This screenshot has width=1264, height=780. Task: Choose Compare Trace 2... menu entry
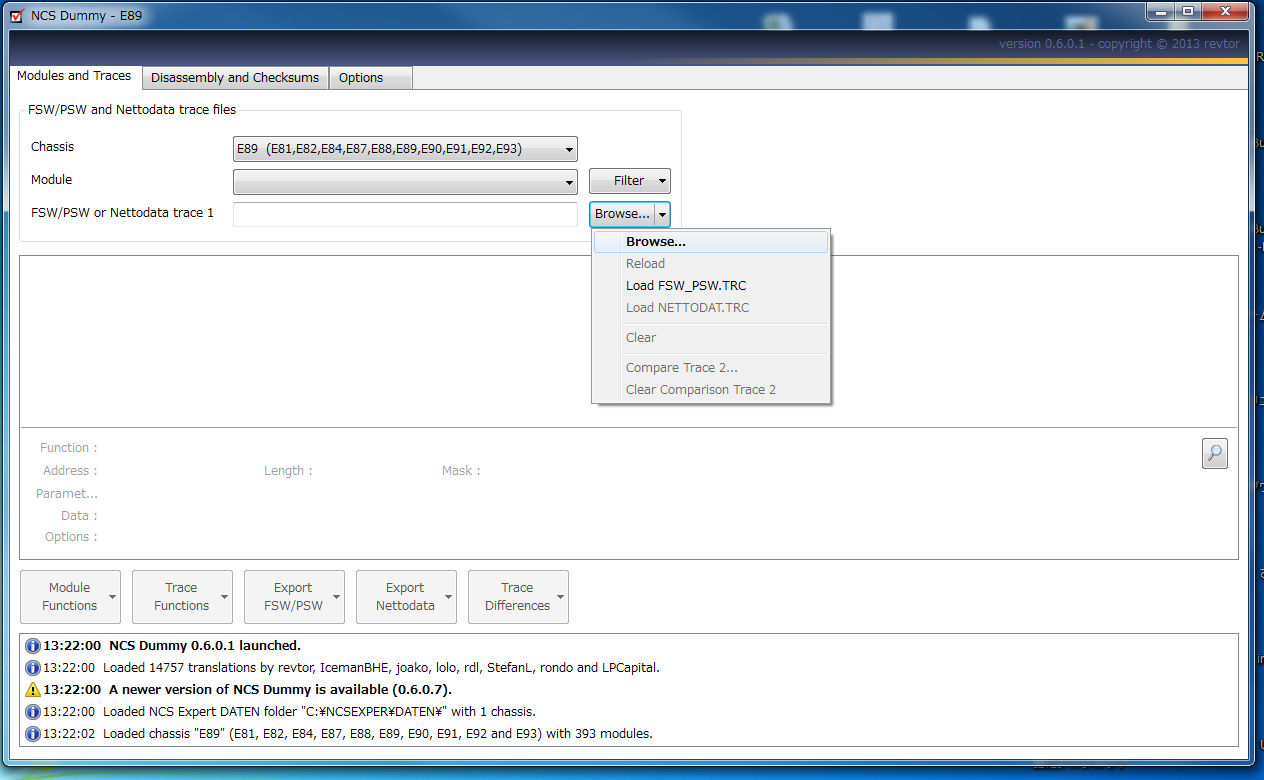[711, 368]
